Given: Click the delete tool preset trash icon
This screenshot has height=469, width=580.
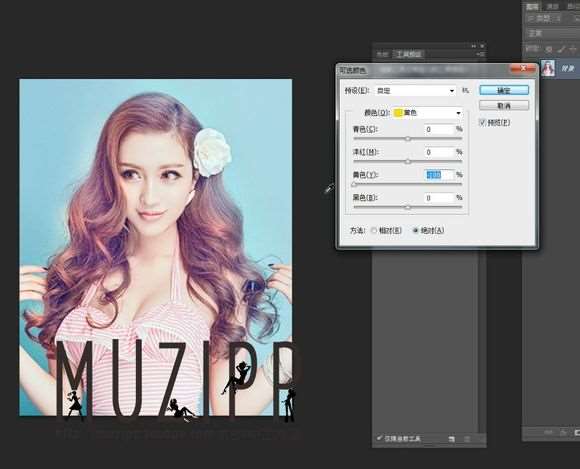Looking at the screenshot, I should pyautogui.click(x=467, y=439).
